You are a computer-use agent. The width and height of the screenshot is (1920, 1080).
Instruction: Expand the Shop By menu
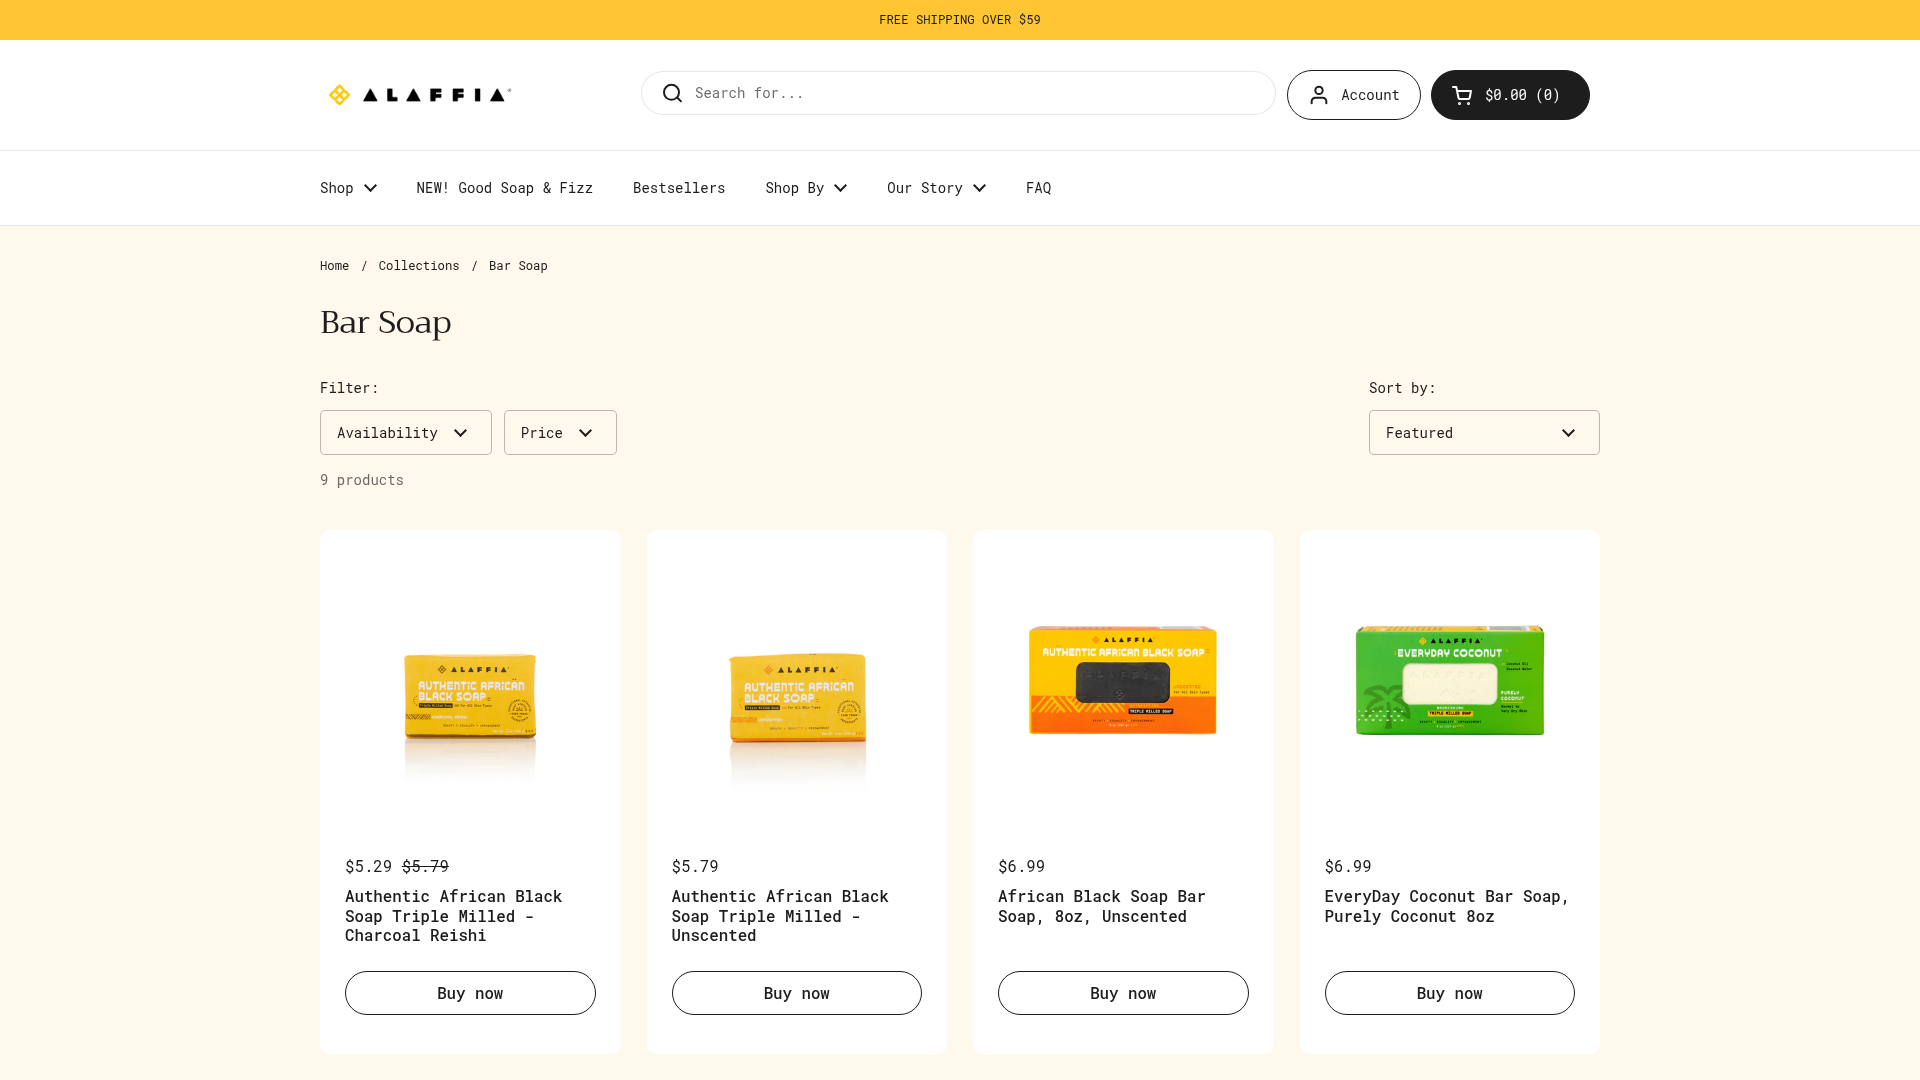click(x=806, y=188)
